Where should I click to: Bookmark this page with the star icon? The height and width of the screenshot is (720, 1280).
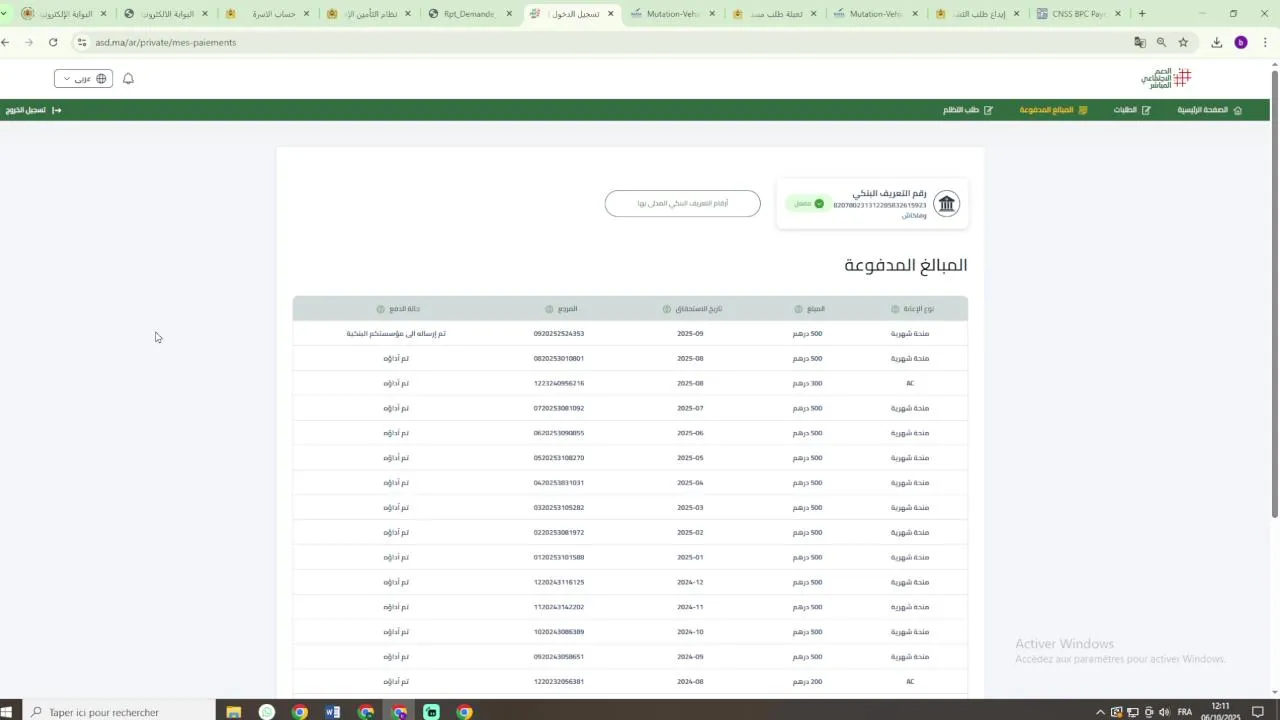coord(1183,43)
